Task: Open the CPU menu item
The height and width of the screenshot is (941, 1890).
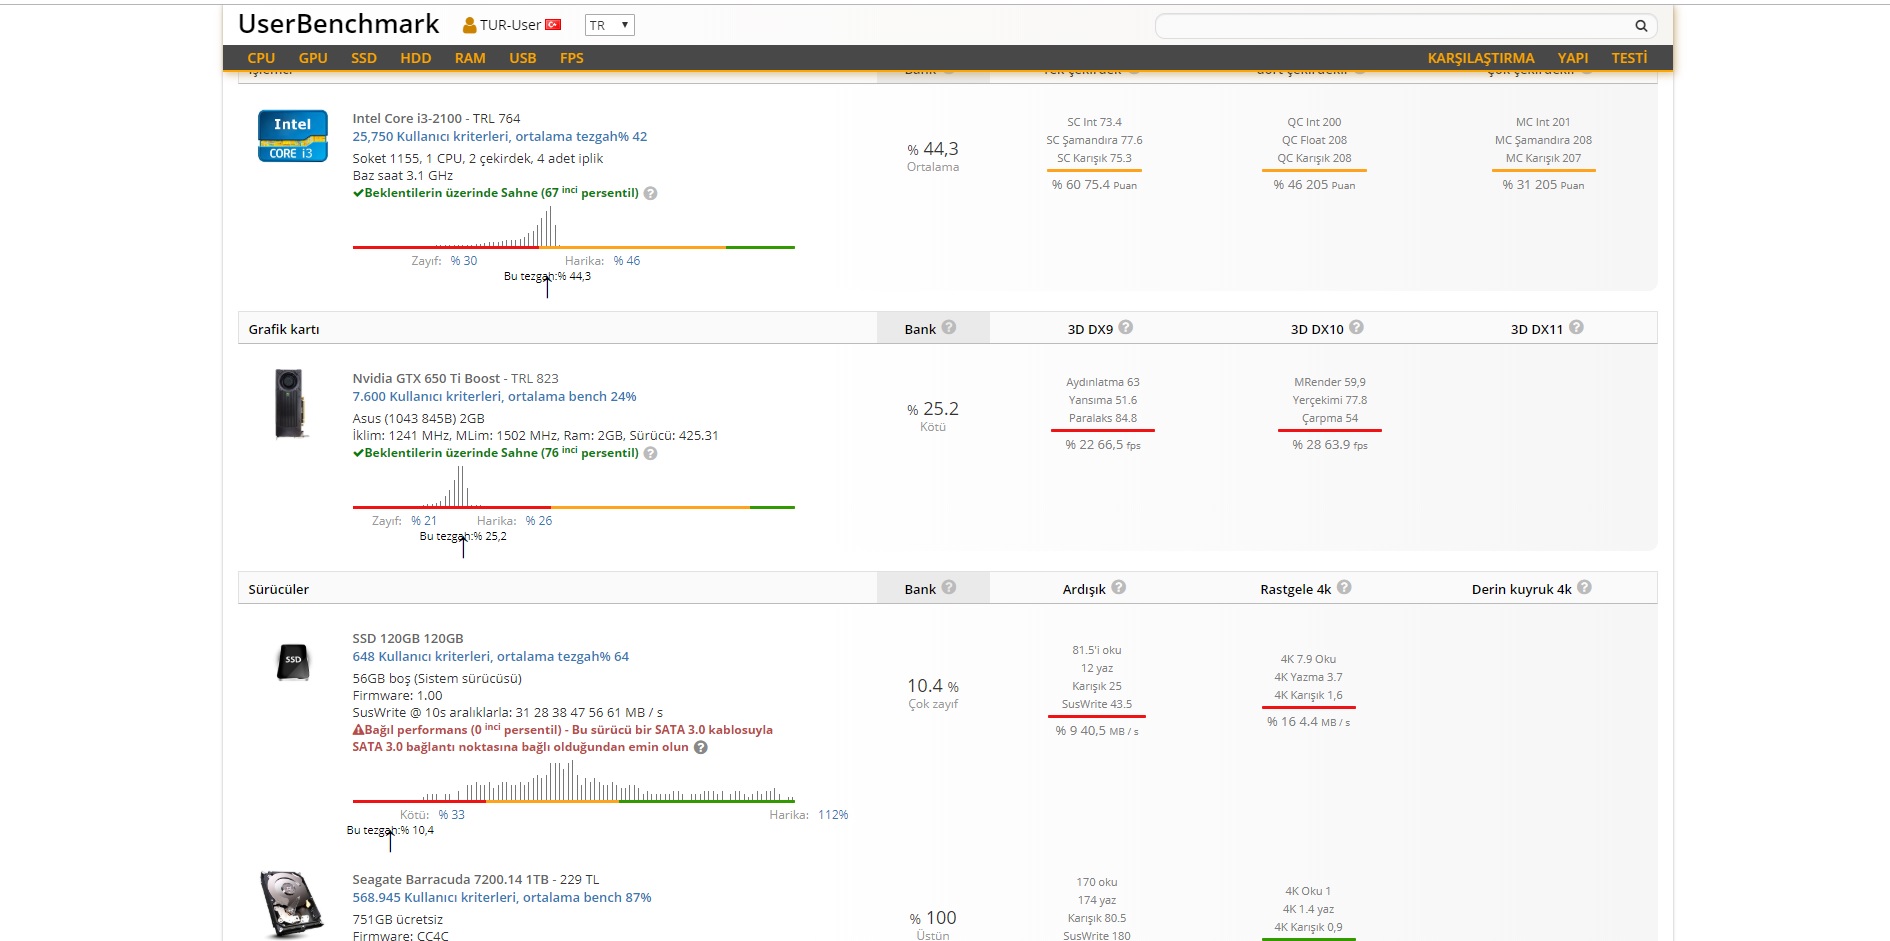Action: click(261, 58)
